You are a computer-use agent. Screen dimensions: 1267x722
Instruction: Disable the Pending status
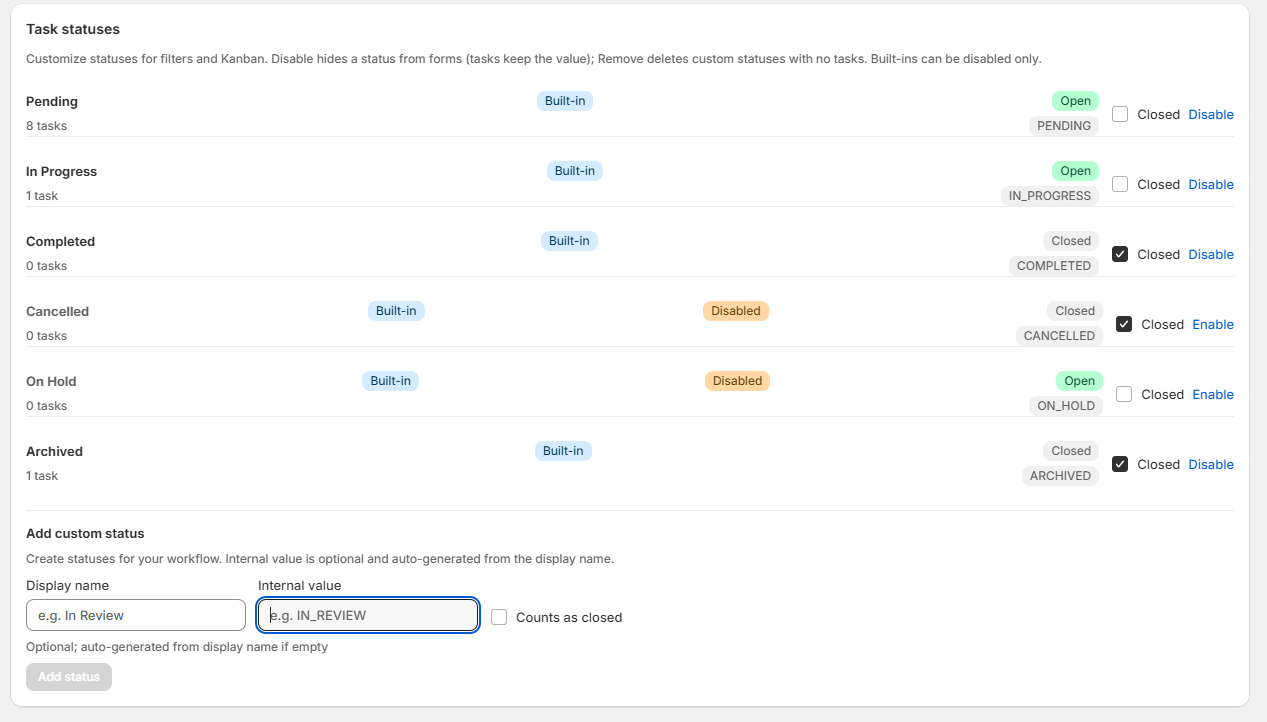1211,114
